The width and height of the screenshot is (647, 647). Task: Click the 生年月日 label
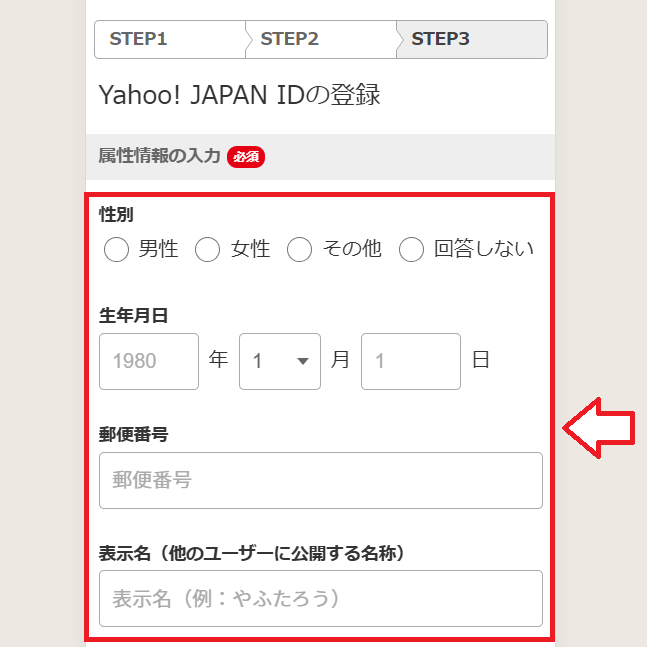133,316
